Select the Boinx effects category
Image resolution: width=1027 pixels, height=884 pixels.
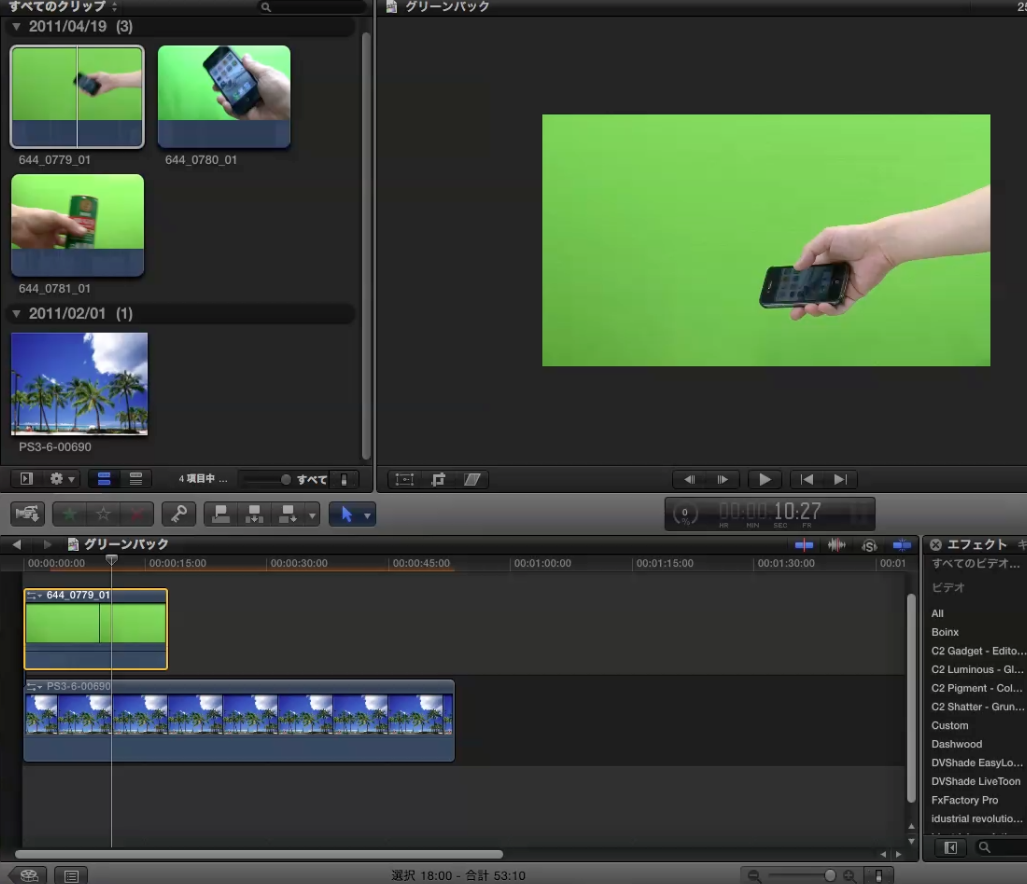coord(944,632)
